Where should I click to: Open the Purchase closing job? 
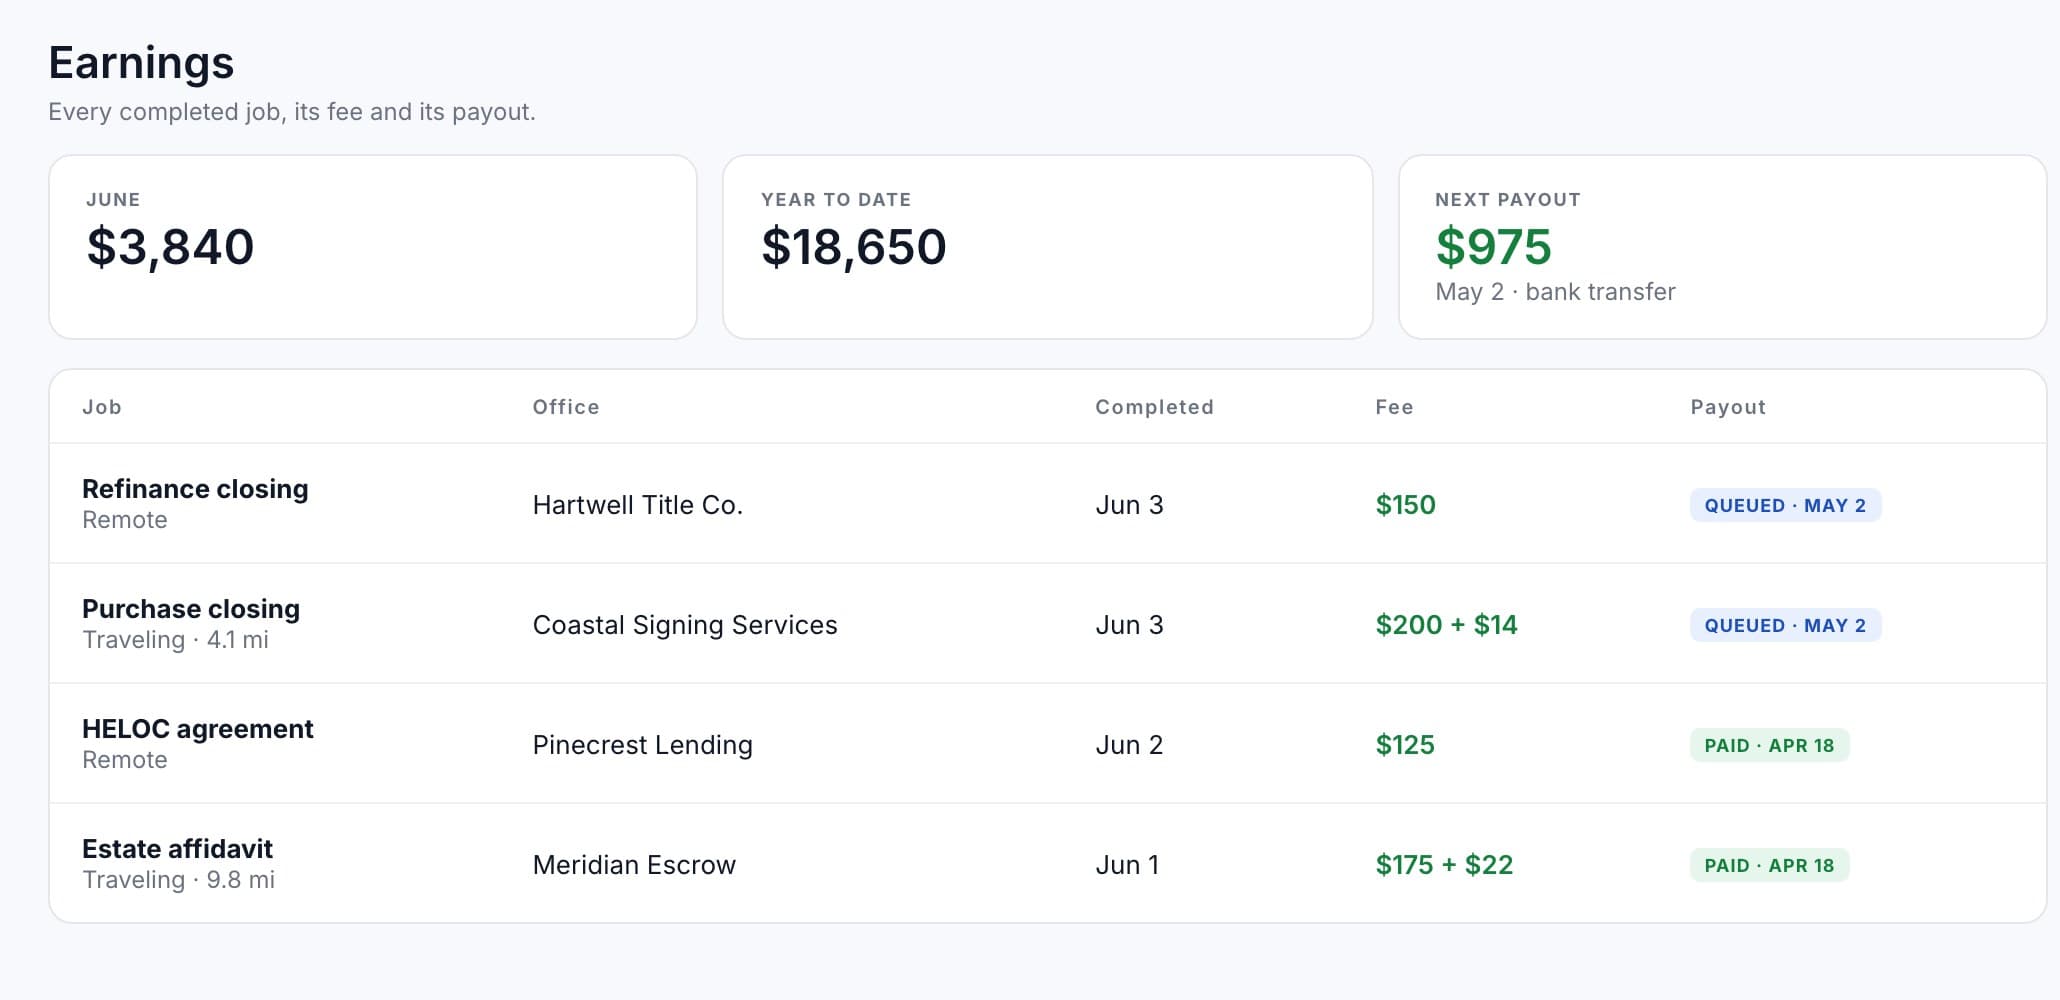pos(191,609)
